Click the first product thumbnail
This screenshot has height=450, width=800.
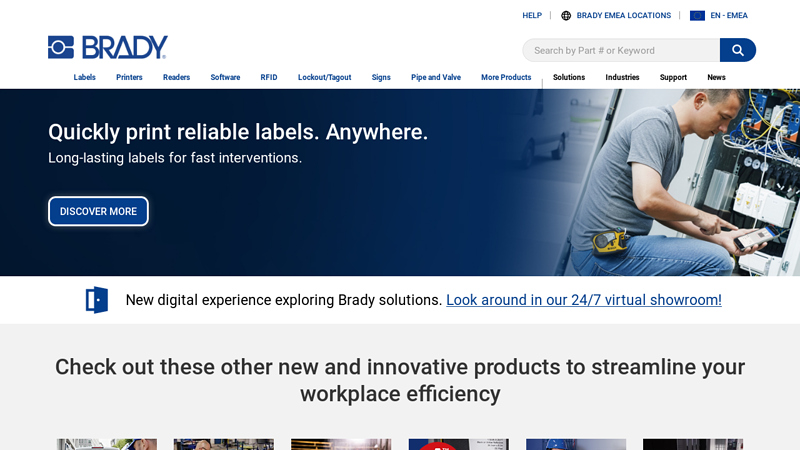107,444
